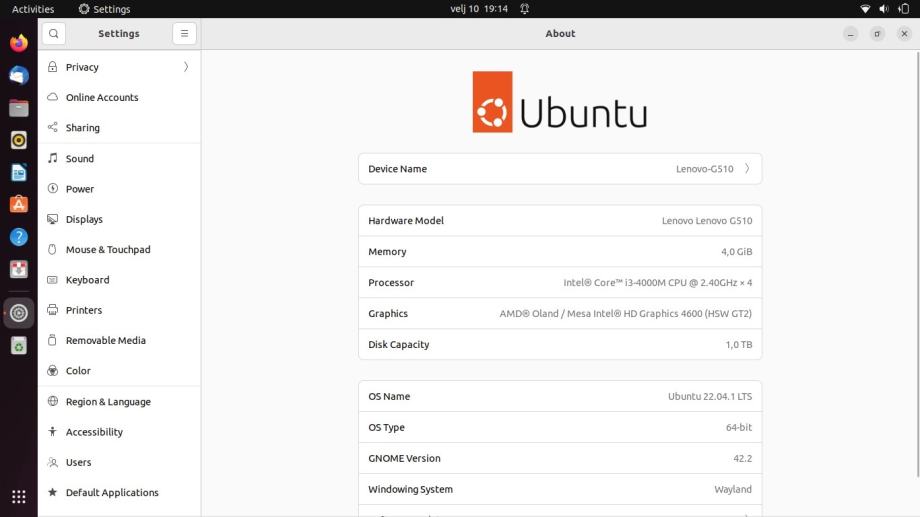
Task: Click the Accessibility icon in sidebar
Action: coord(53,432)
